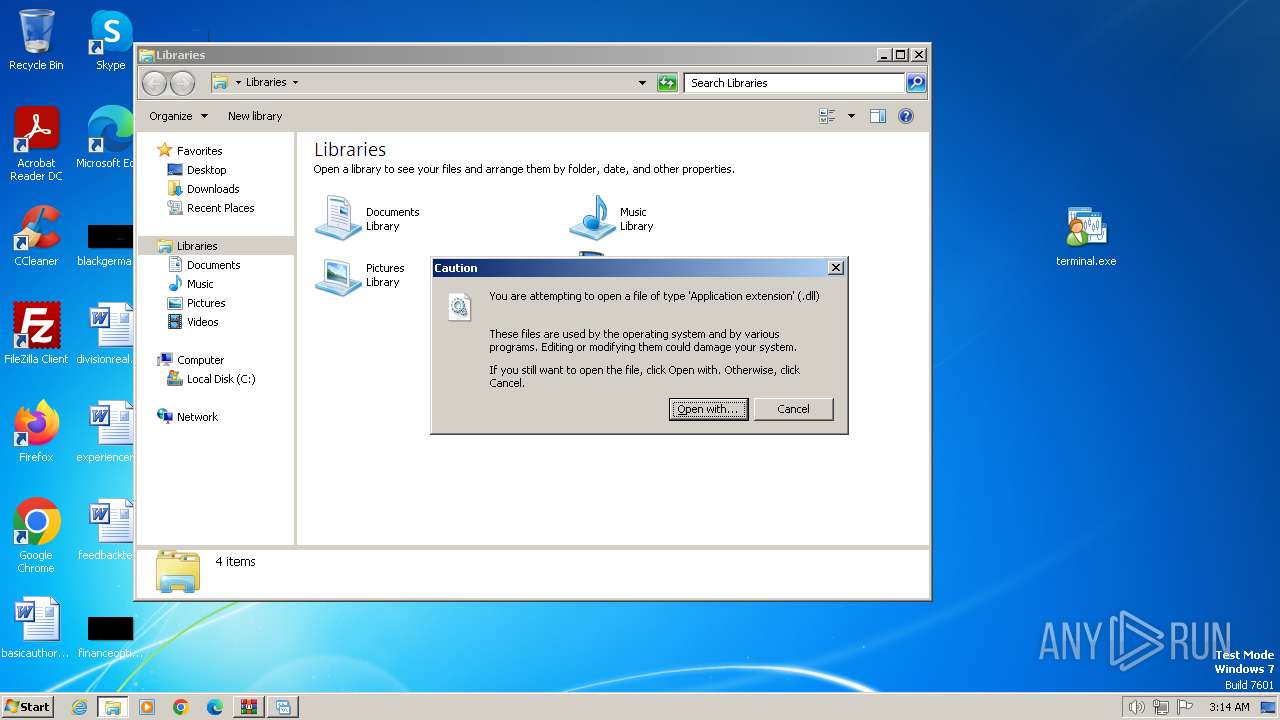Viewport: 1280px width, 720px height.
Task: Open Internet Explorer from the taskbar
Action: (79, 707)
